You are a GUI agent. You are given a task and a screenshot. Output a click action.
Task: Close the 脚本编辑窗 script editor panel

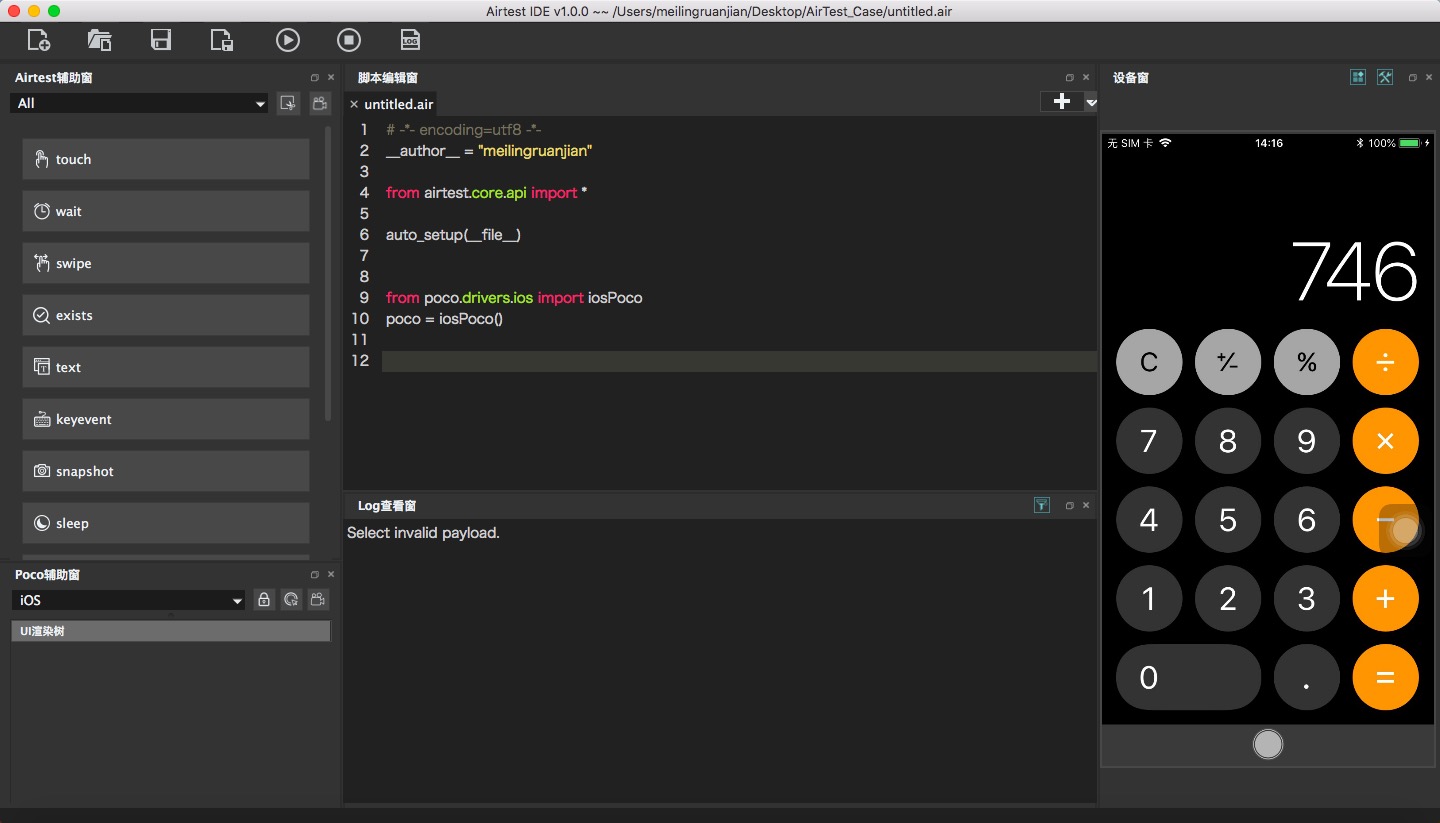1086,77
